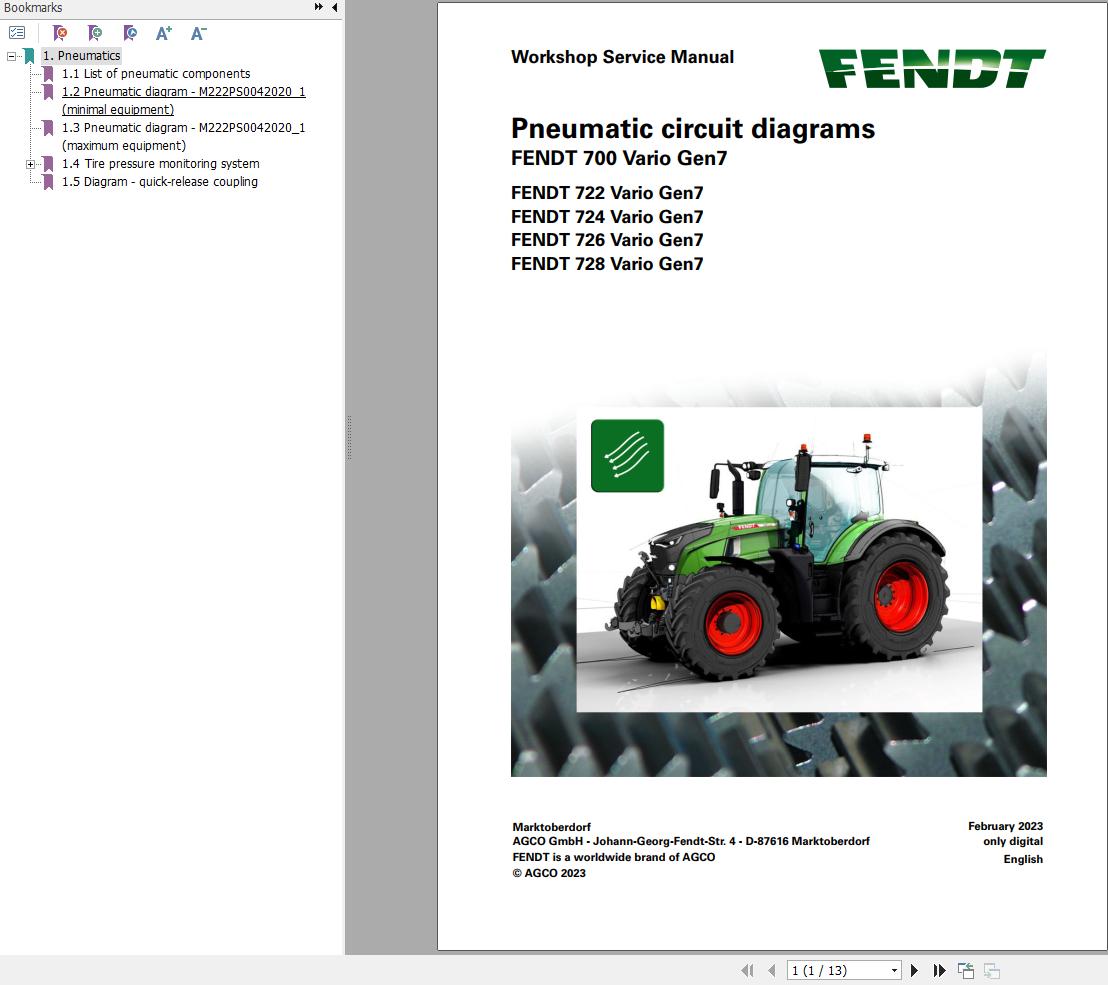Click the green pneumatics symbol on cover
Viewport: 1108px width, 985px height.
627,456
